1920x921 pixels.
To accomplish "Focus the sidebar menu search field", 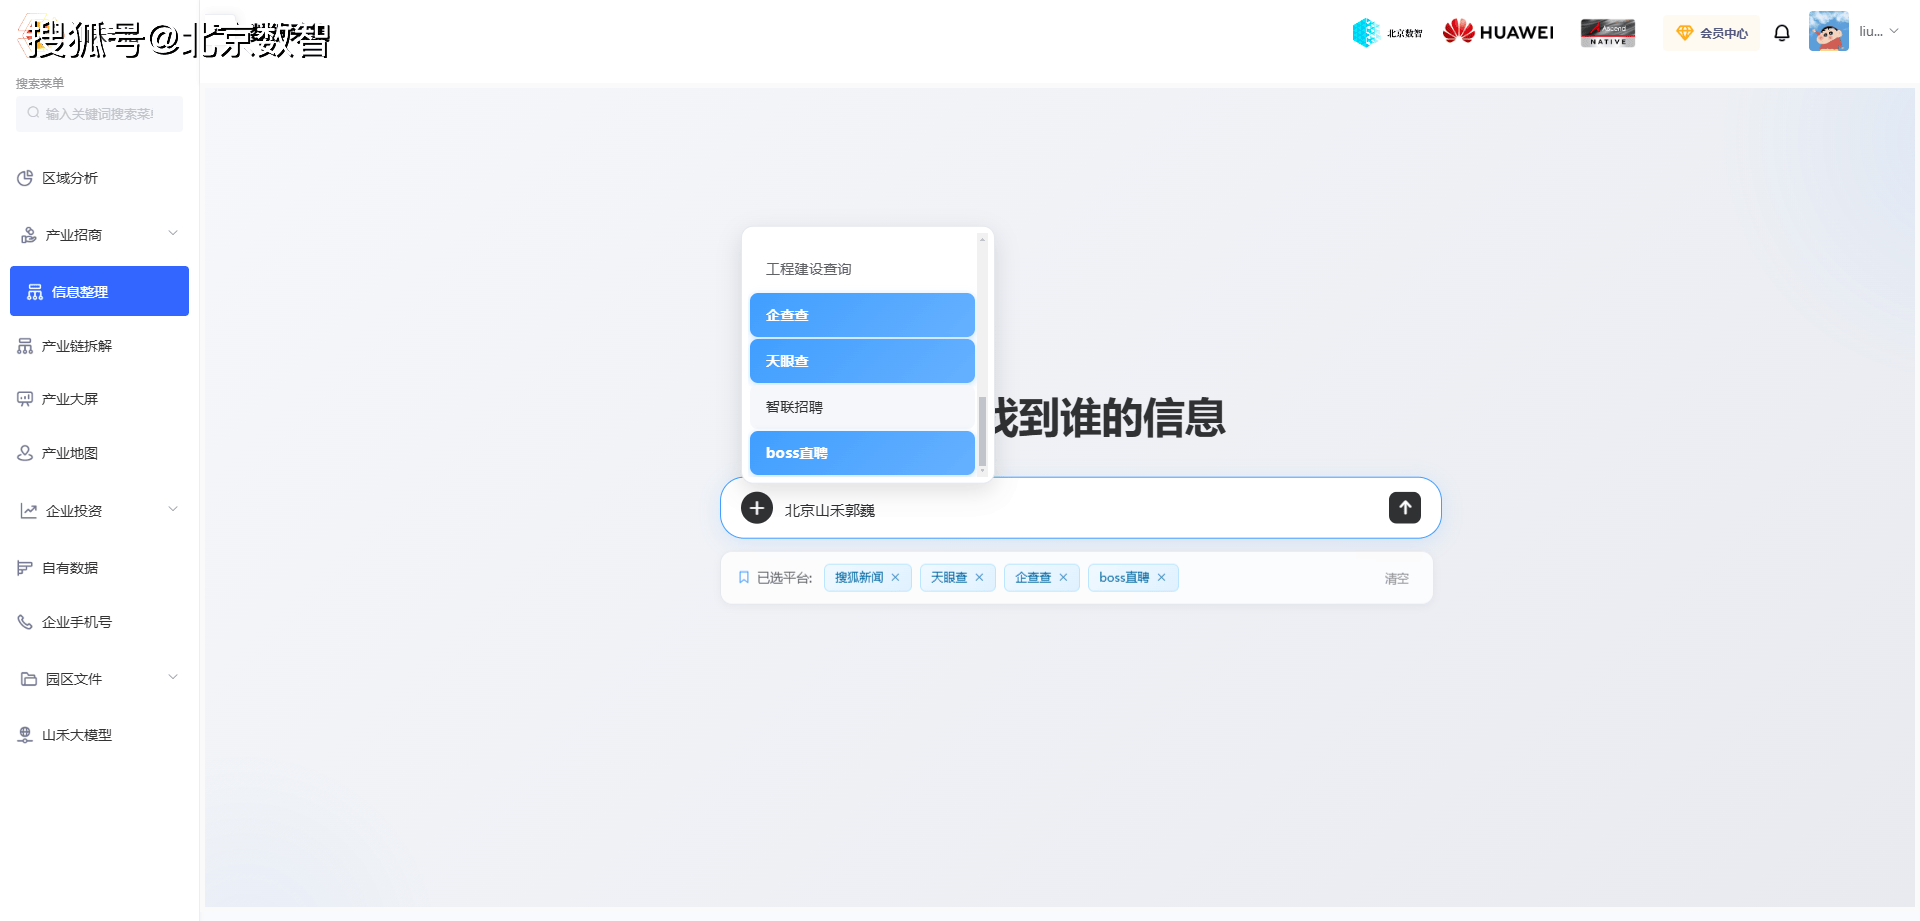I will point(100,114).
